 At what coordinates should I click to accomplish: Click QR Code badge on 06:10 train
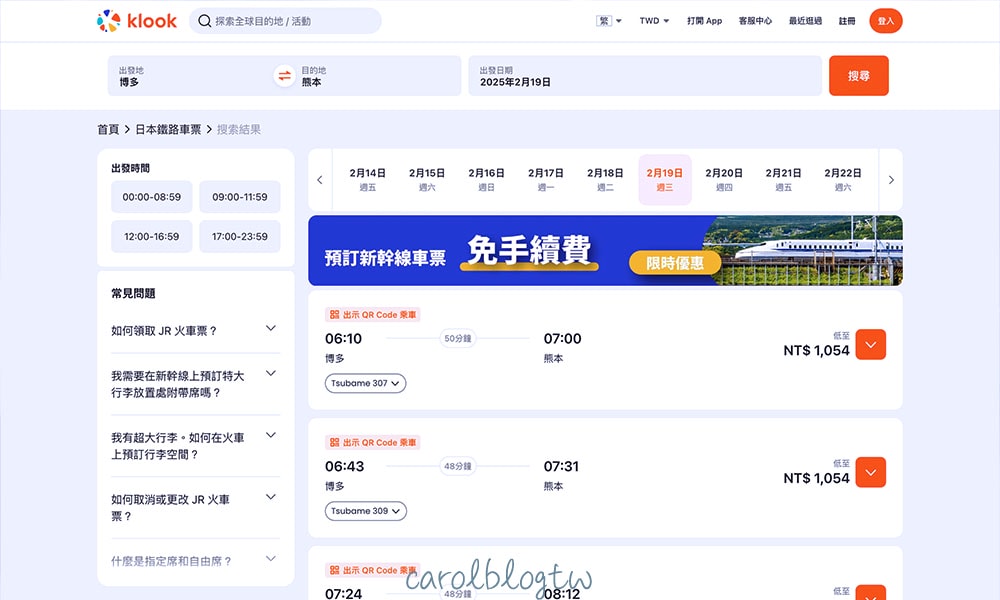[x=372, y=314]
